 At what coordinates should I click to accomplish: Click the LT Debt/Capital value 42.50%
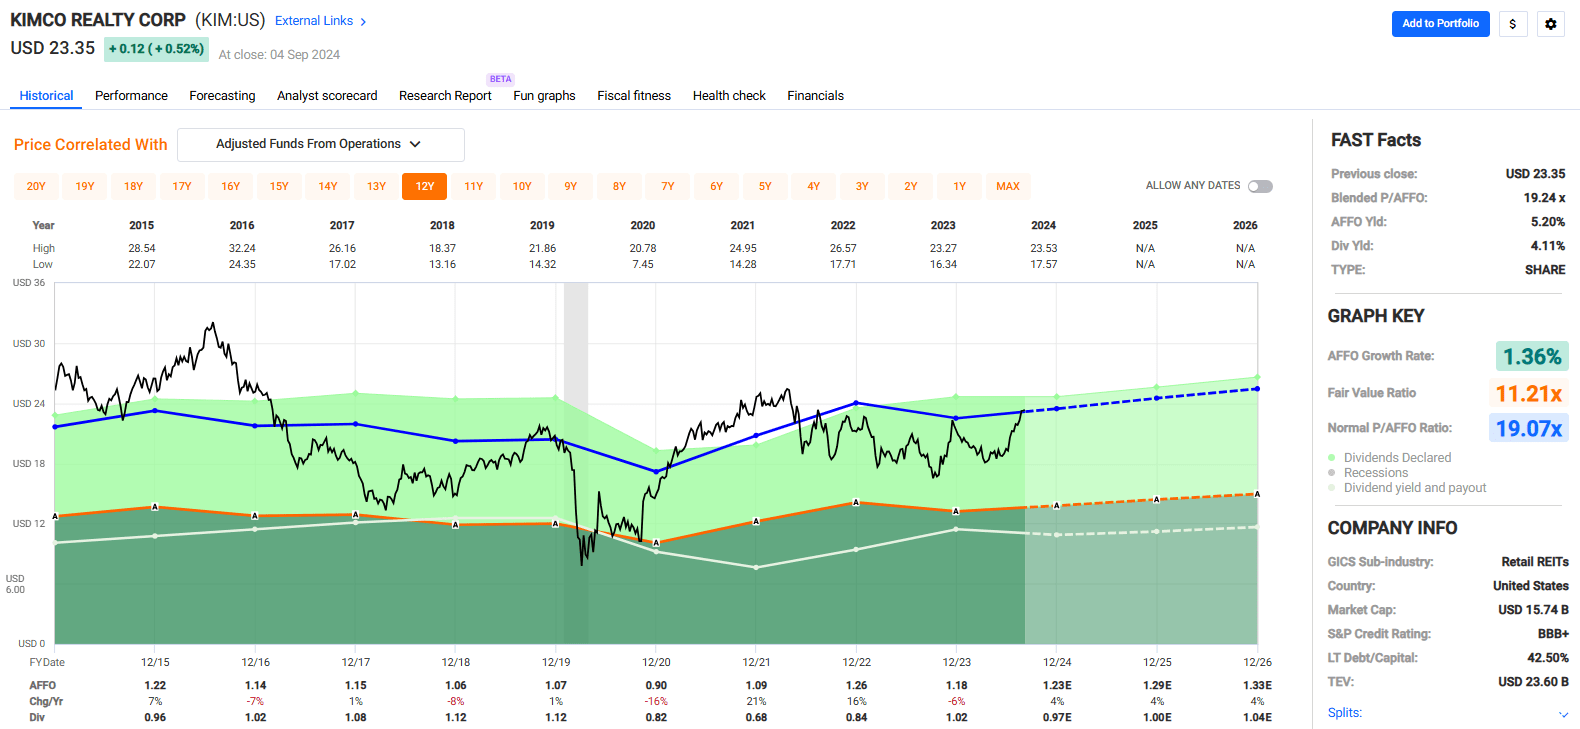point(1548,658)
